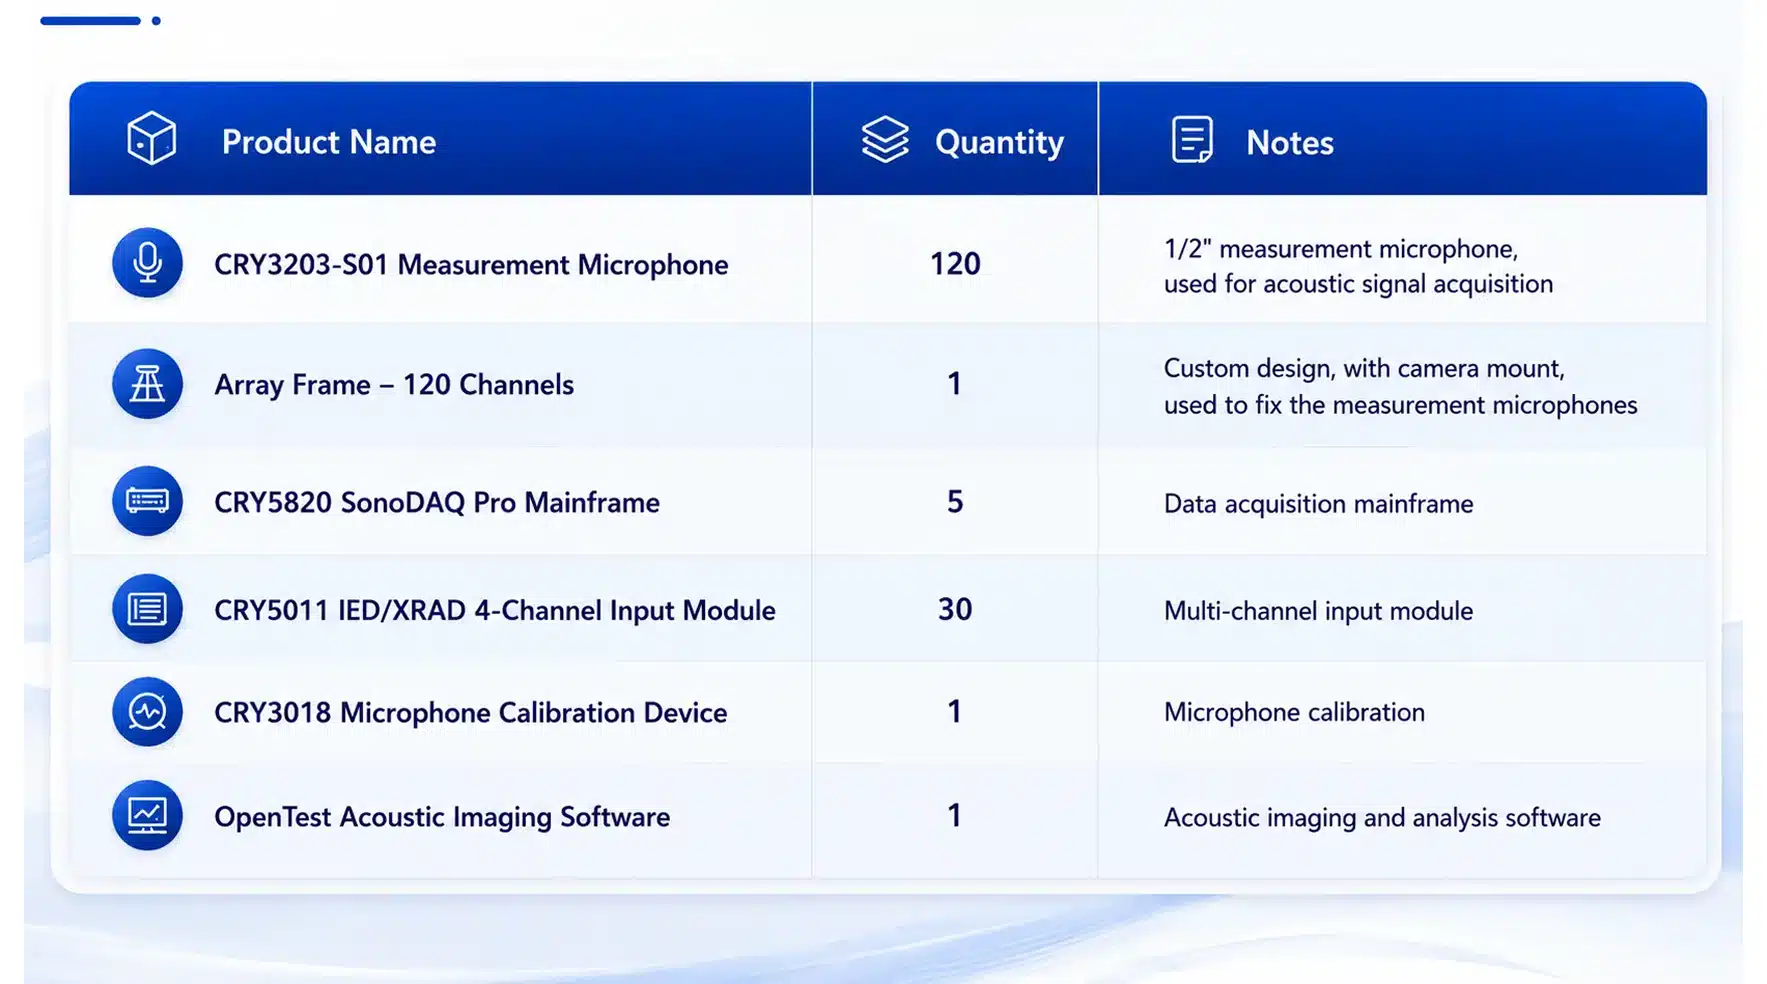Click the tripod frame icon for Array Frame
Image resolution: width=1767 pixels, height=984 pixels.
[147, 383]
